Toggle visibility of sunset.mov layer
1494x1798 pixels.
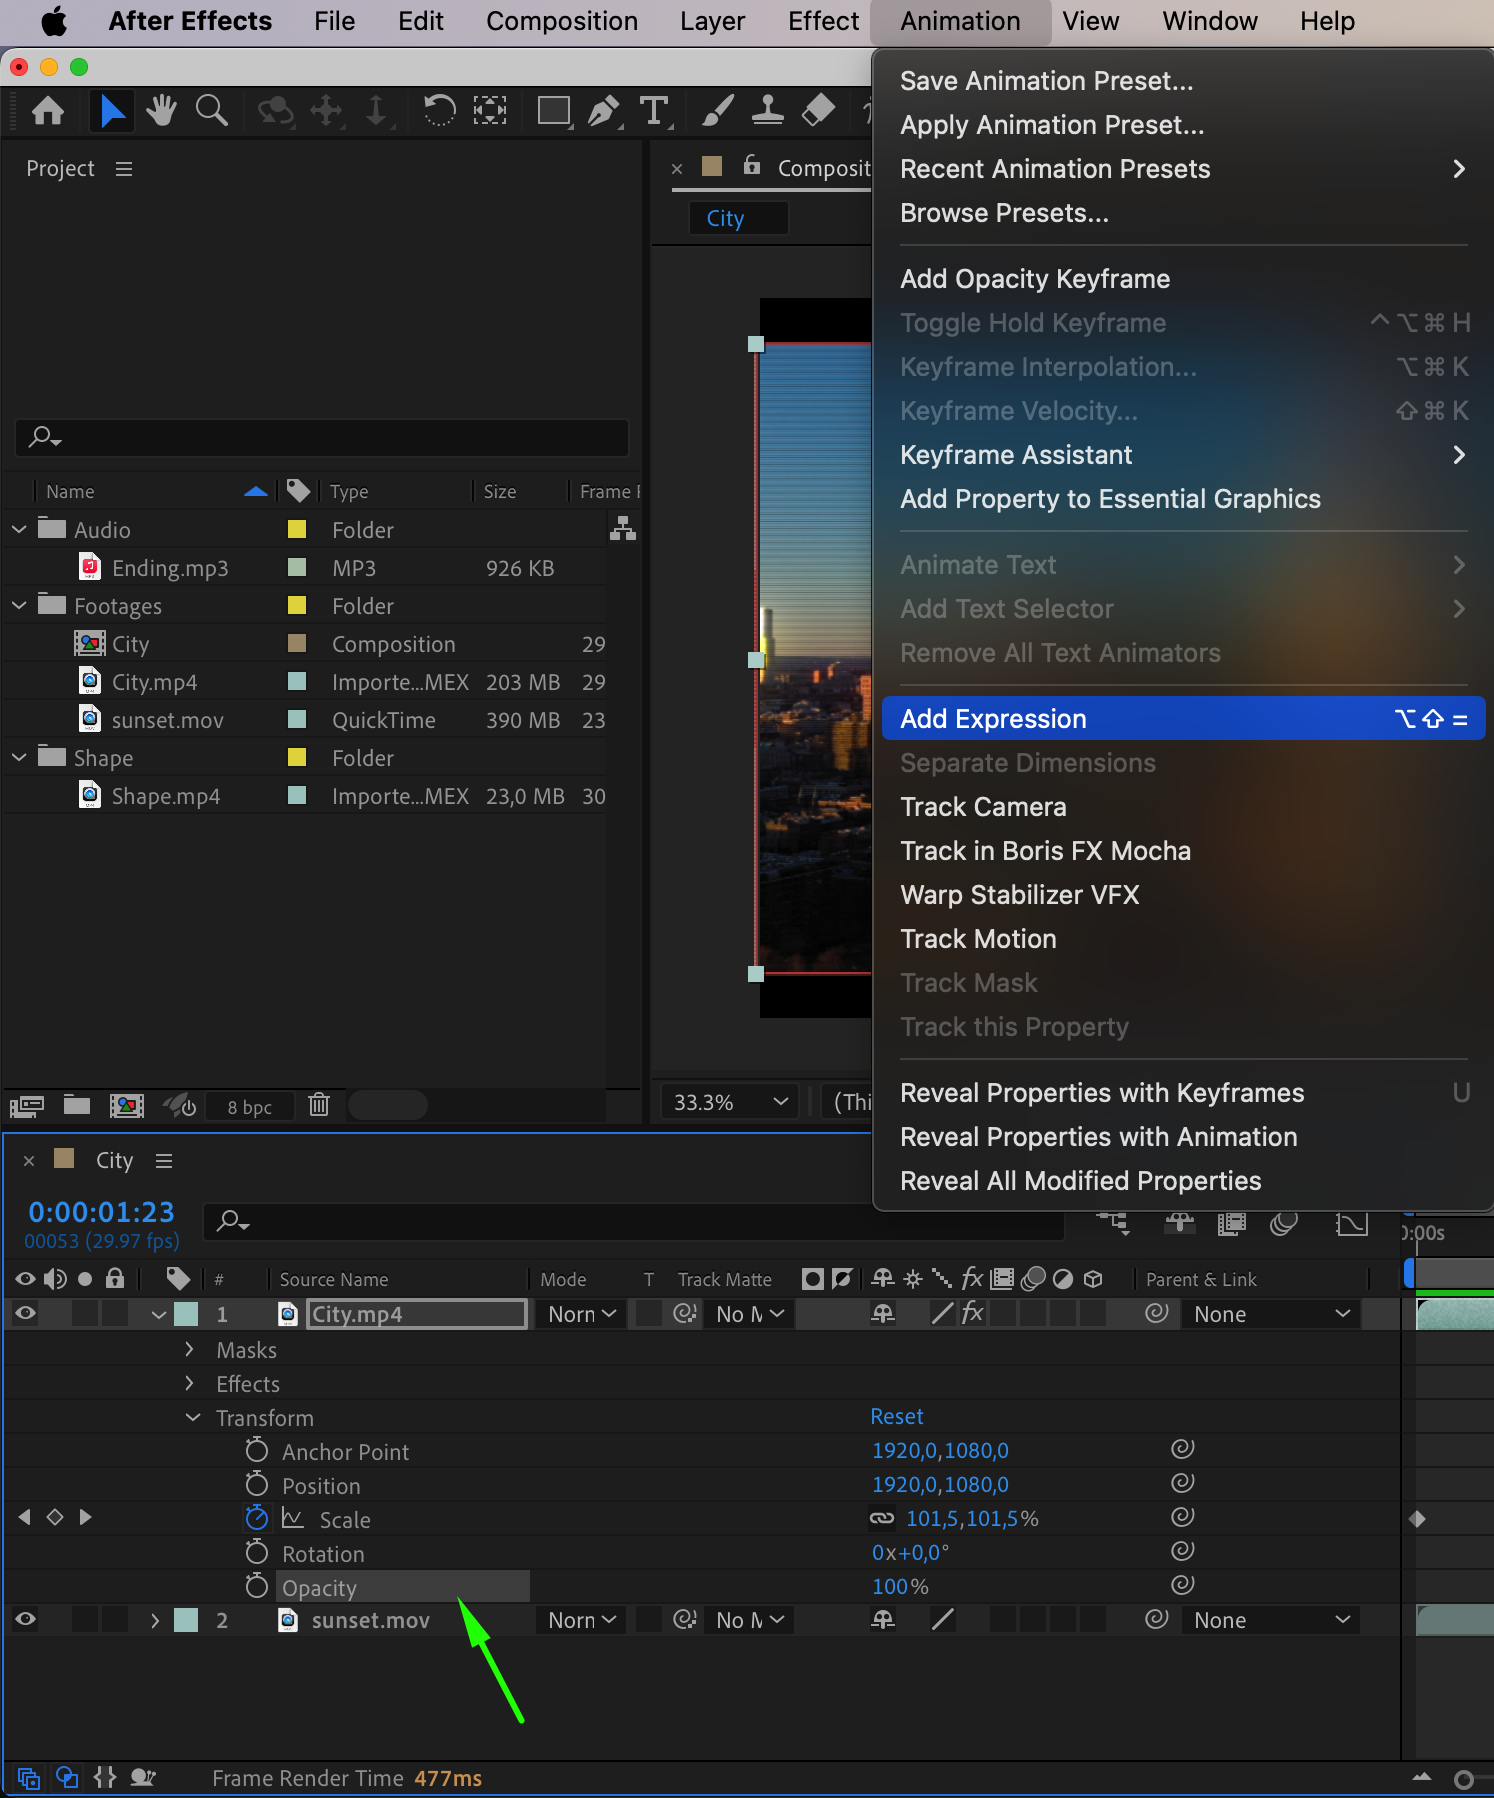[26, 1620]
